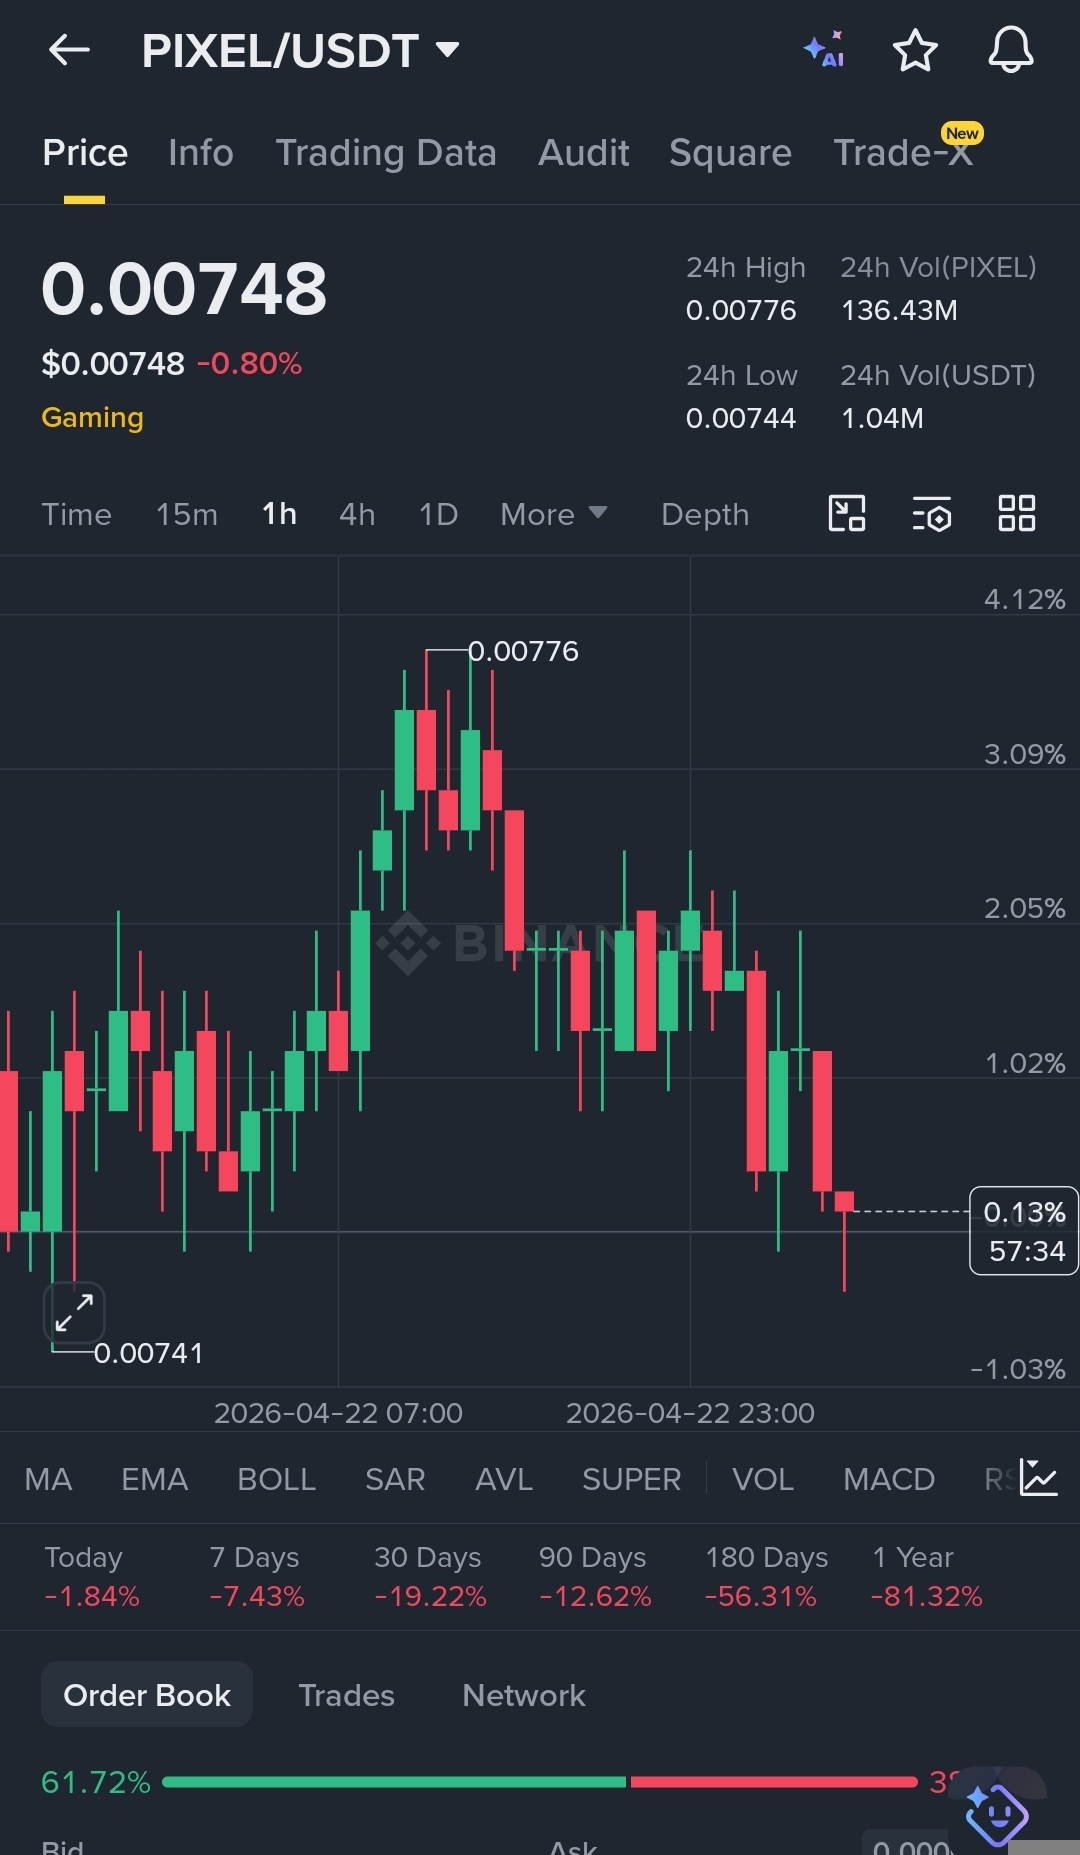Toggle the VOL indicator

[763, 1479]
